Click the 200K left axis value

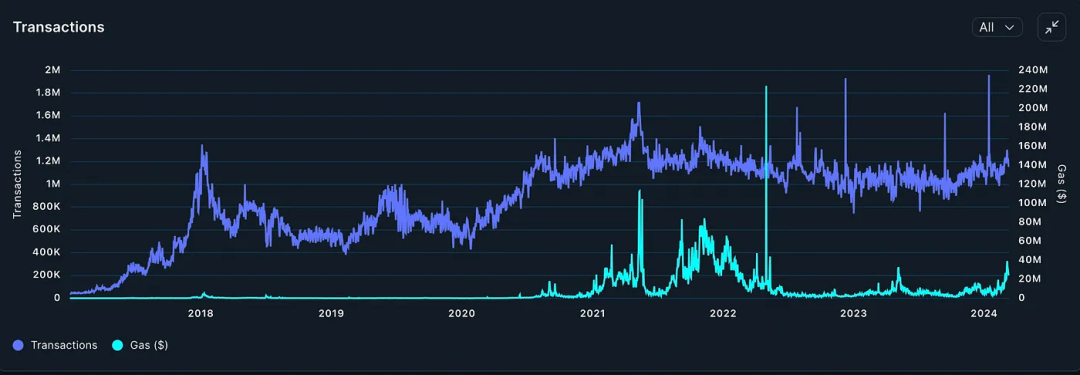click(46, 275)
